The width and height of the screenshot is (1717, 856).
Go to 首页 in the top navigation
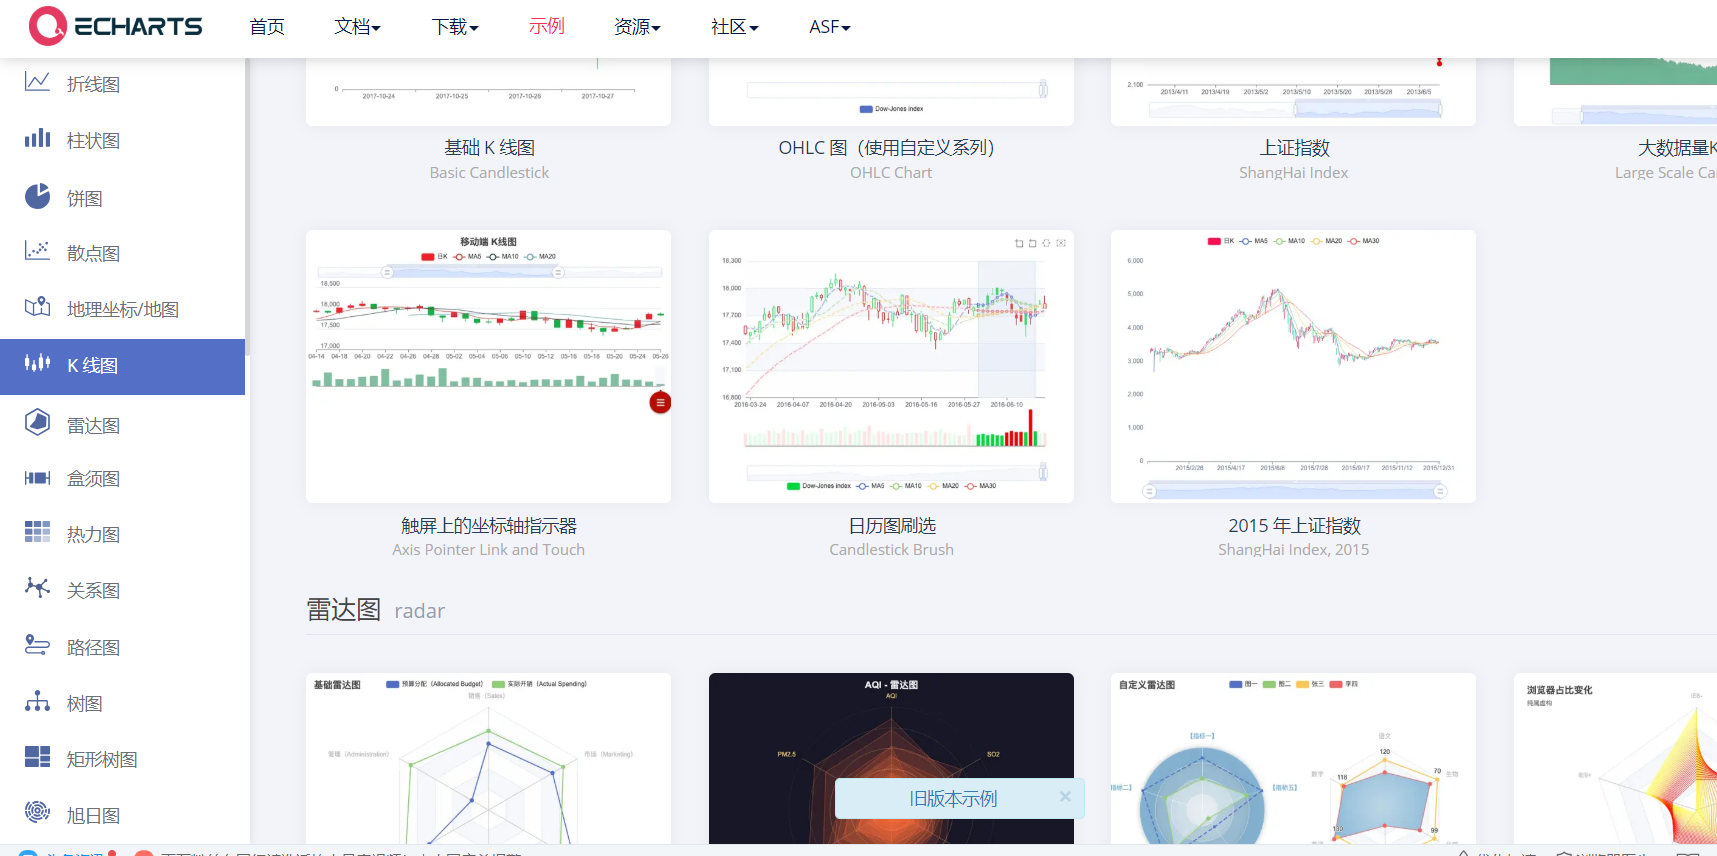(x=267, y=27)
